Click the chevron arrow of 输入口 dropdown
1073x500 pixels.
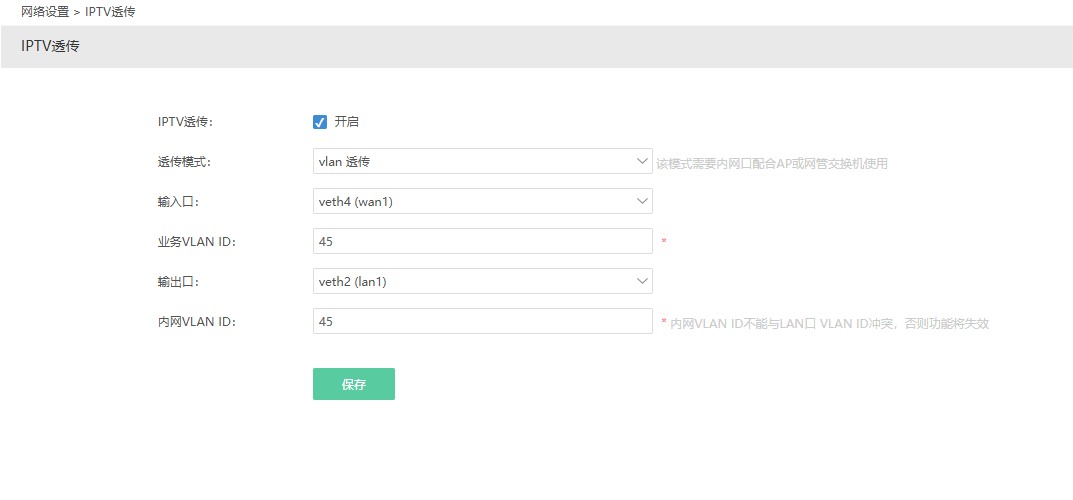pyautogui.click(x=642, y=201)
